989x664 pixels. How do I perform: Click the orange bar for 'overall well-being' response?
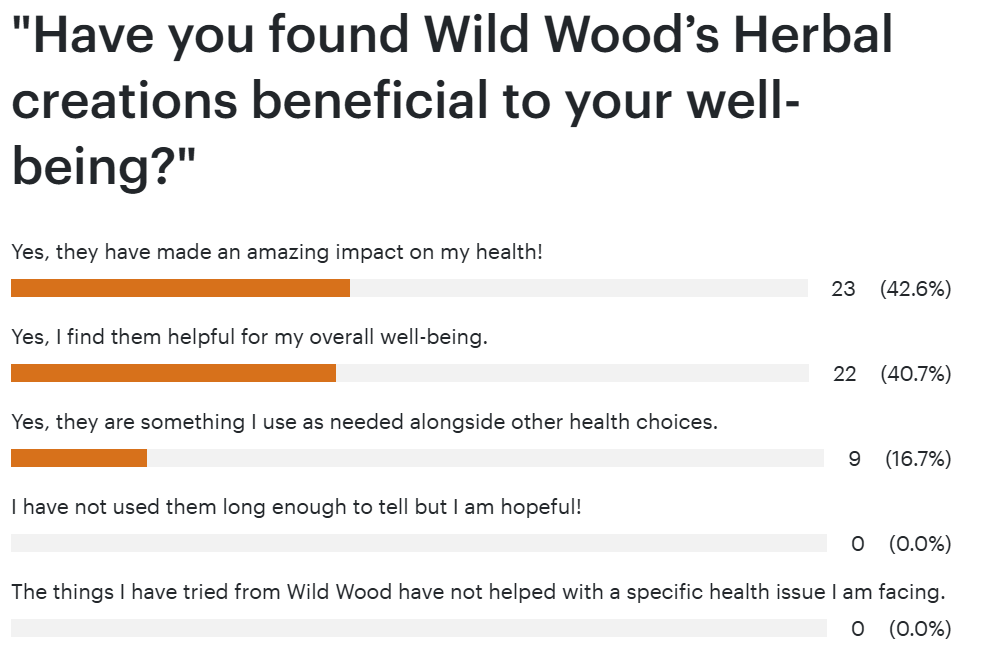point(173,374)
